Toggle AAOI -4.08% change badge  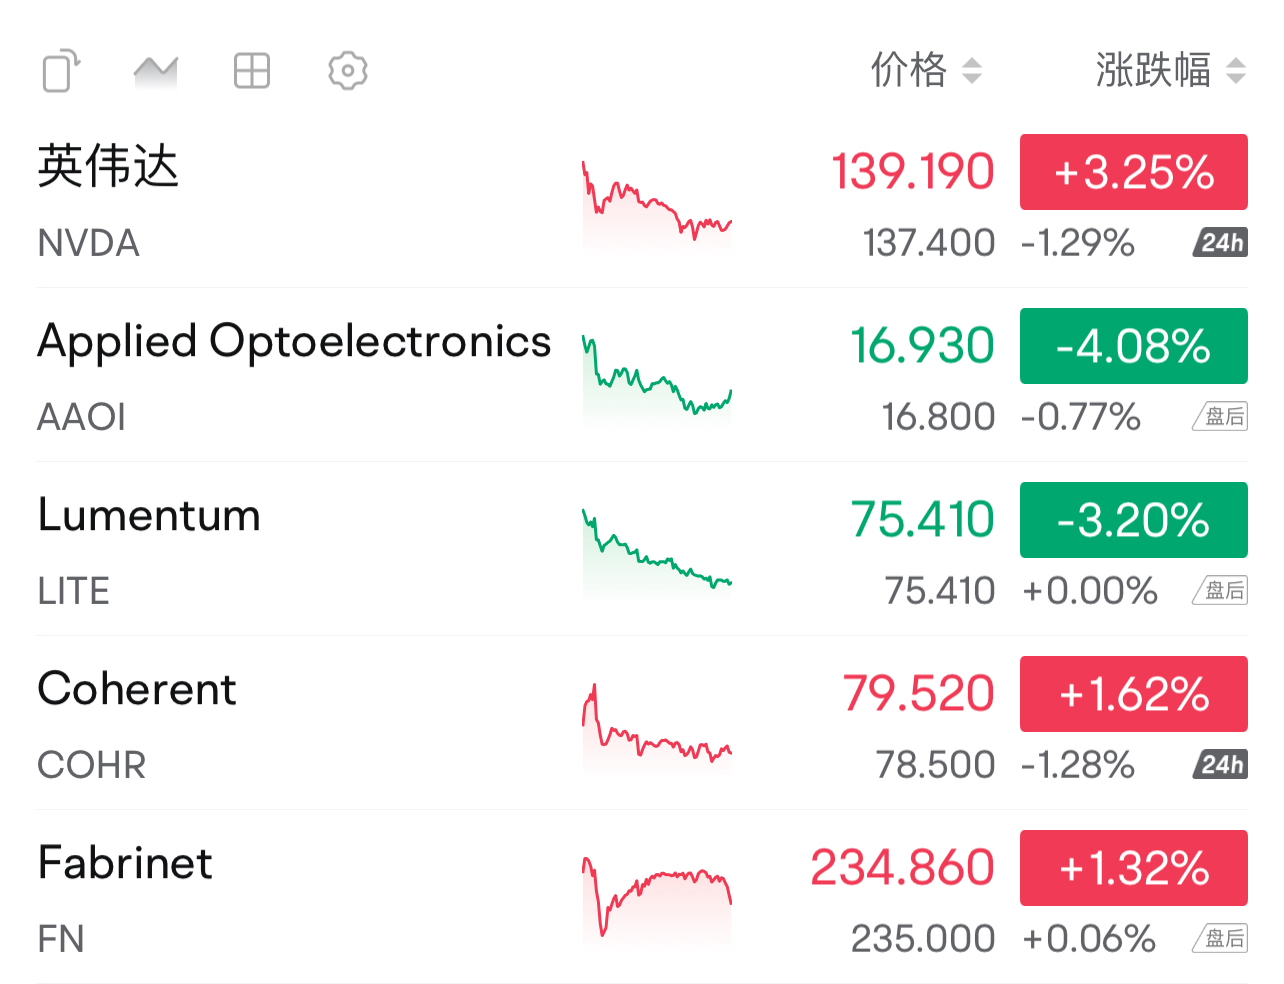point(1134,346)
